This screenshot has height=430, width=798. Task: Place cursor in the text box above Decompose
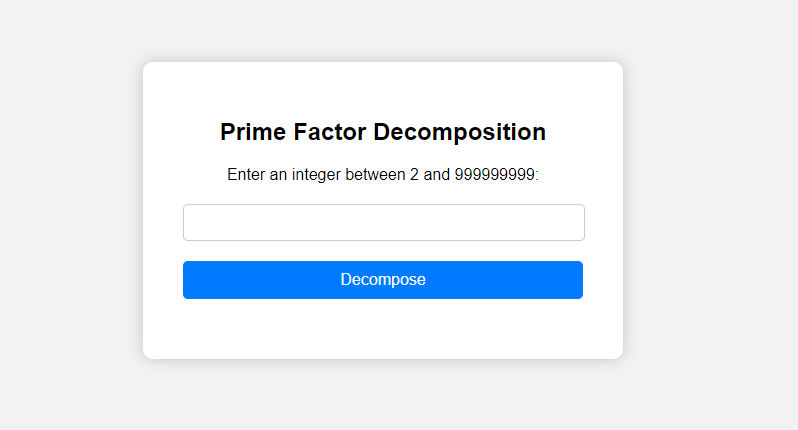click(383, 222)
